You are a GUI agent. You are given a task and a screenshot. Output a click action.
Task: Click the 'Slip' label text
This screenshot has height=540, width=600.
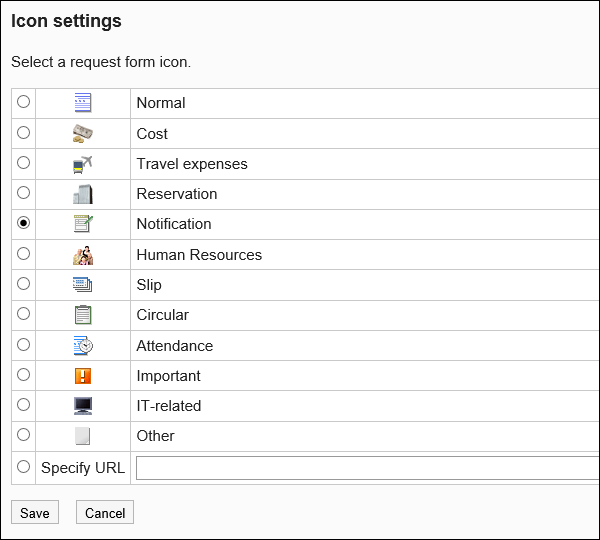coord(149,285)
